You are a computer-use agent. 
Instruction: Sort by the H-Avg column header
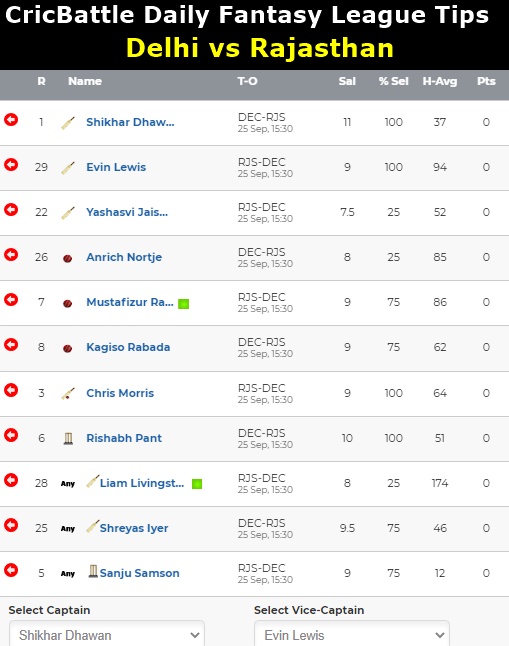pyautogui.click(x=440, y=82)
